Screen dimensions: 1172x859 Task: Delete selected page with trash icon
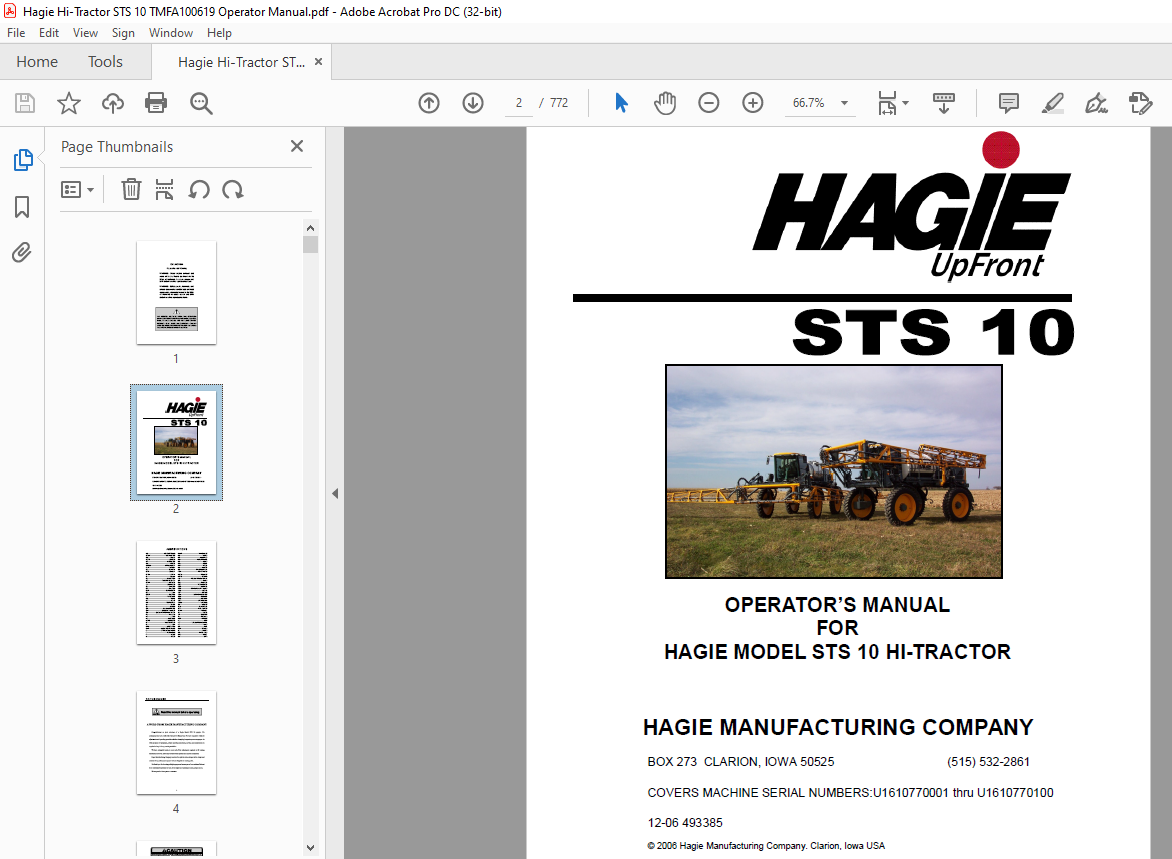click(x=131, y=189)
